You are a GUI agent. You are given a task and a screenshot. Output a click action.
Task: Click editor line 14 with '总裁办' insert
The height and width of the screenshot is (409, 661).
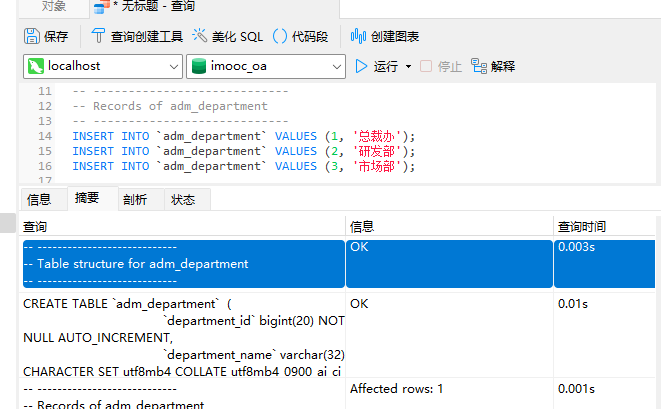coord(242,136)
